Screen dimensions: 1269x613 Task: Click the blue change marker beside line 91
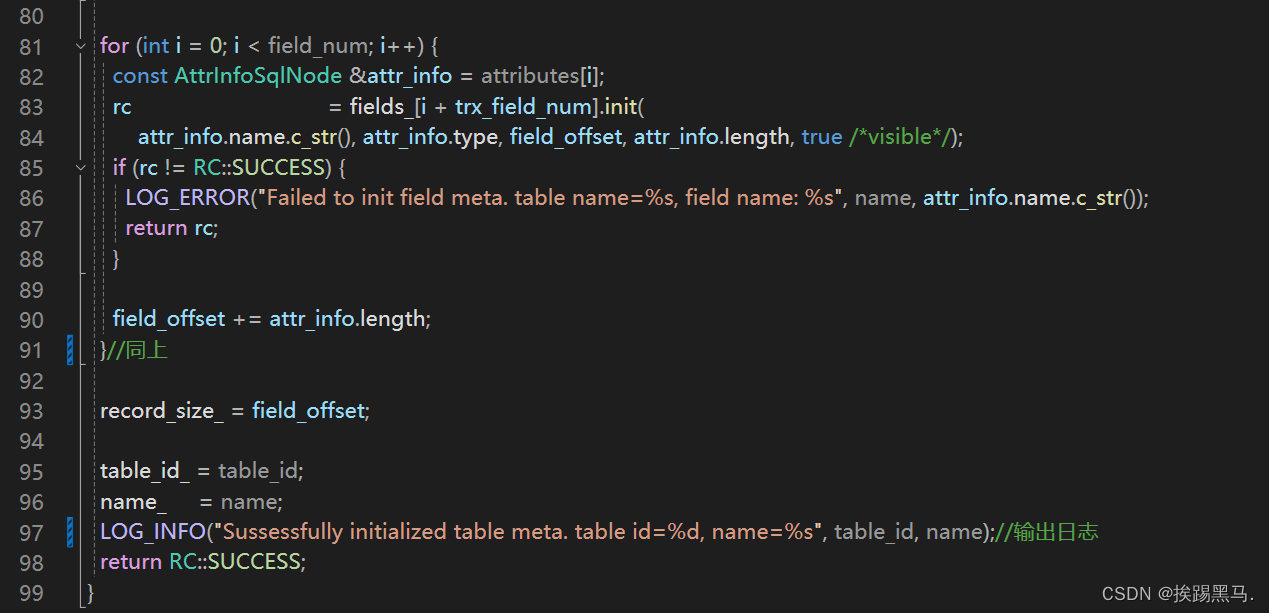point(69,349)
